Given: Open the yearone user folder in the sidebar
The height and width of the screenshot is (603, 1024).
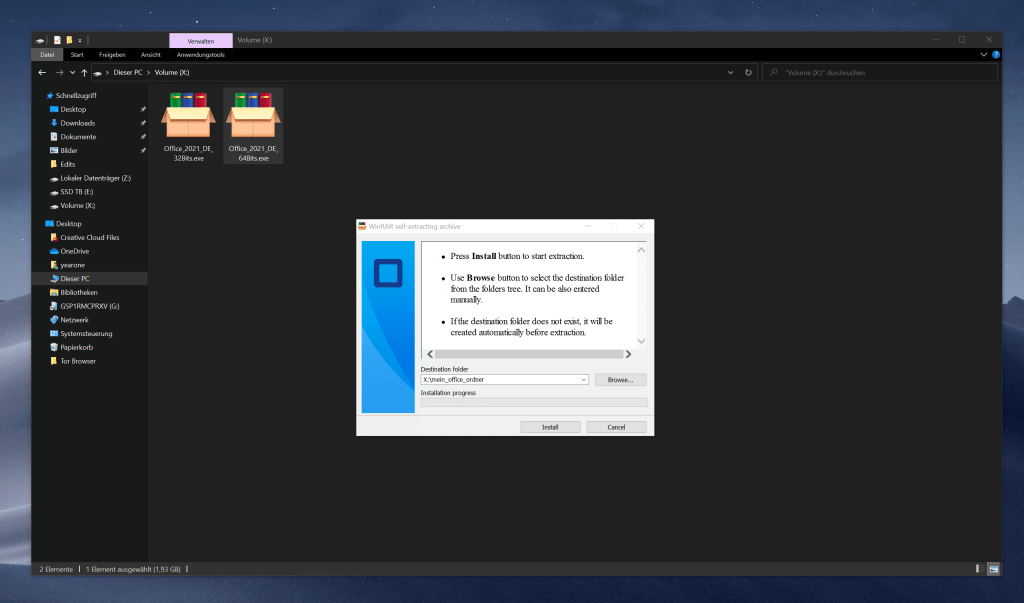Looking at the screenshot, I should click(x=72, y=265).
